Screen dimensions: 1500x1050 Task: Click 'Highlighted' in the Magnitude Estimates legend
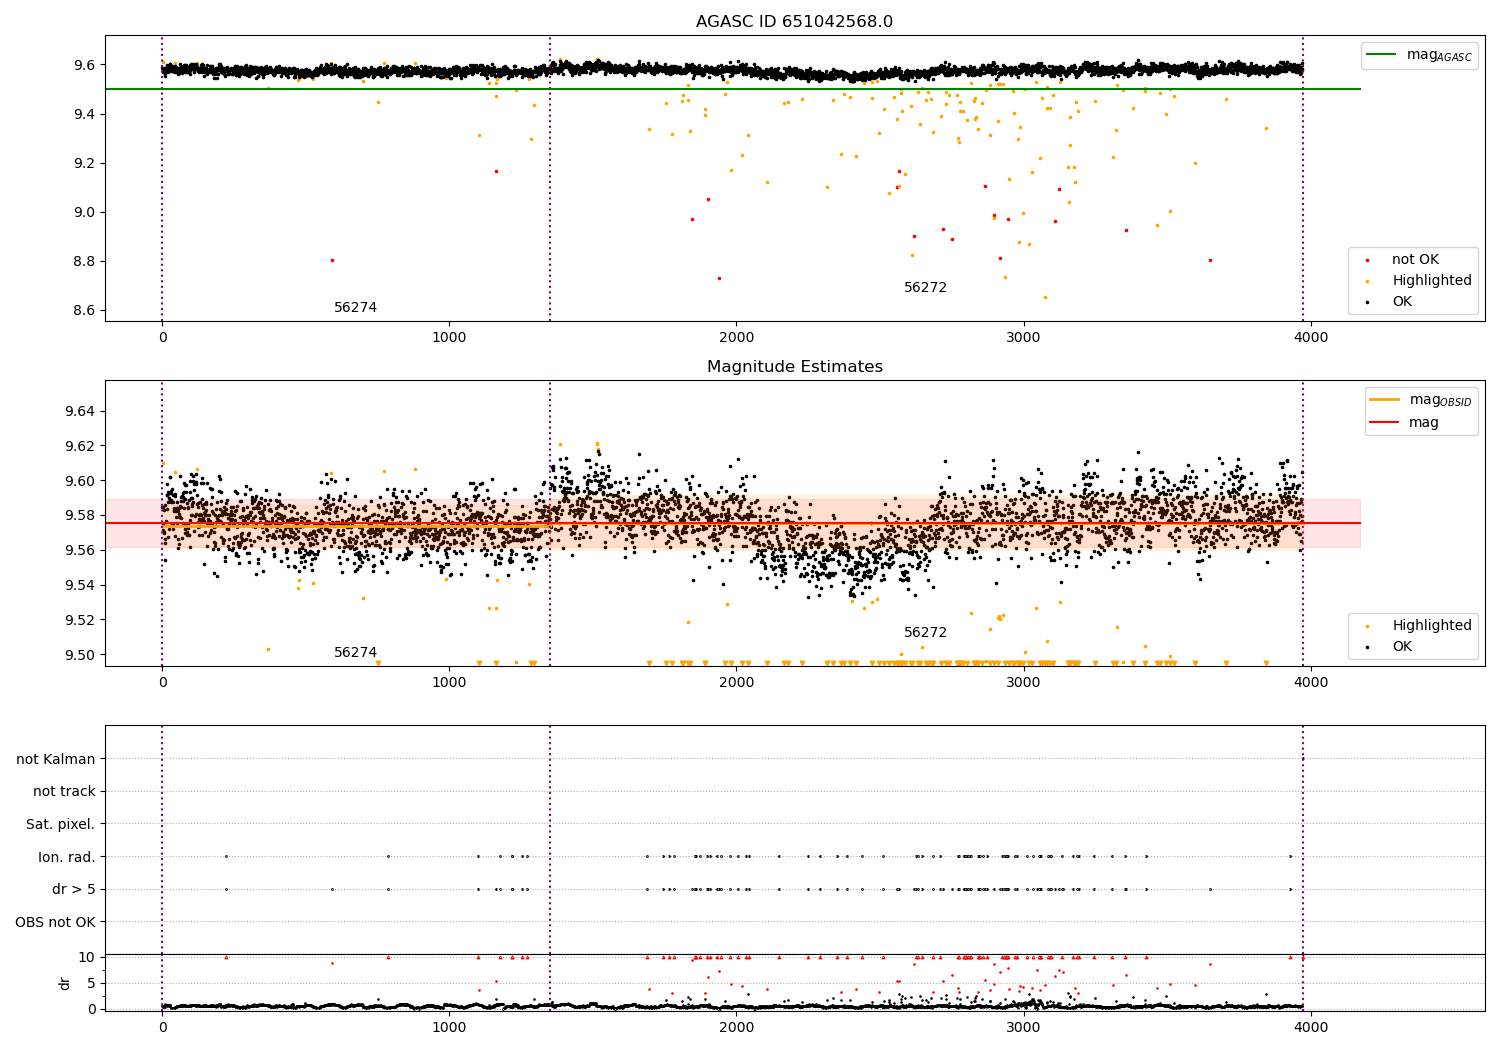pos(1432,626)
